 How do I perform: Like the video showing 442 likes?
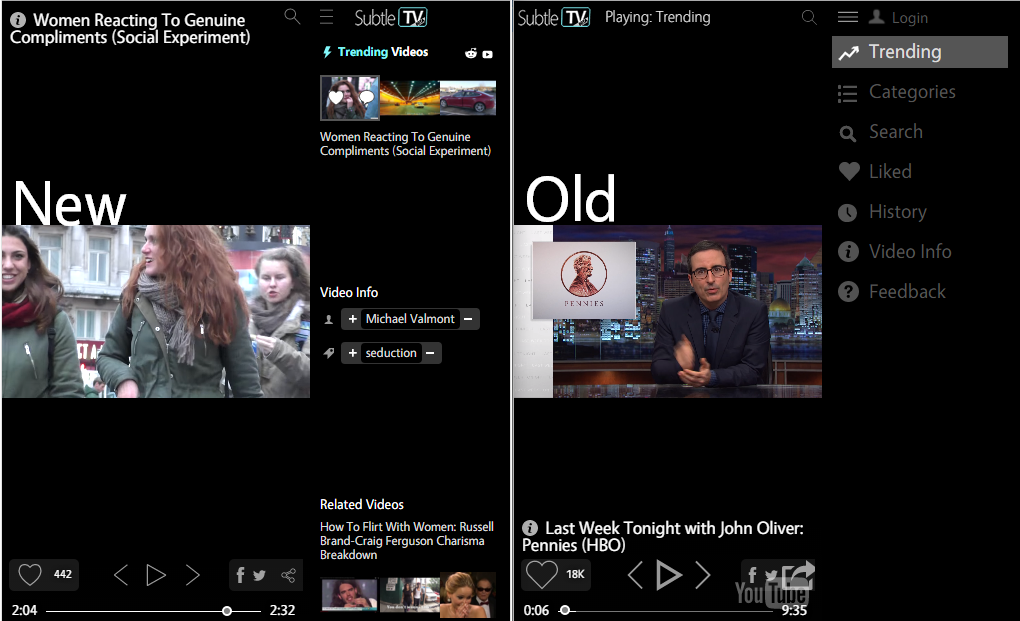(30, 575)
